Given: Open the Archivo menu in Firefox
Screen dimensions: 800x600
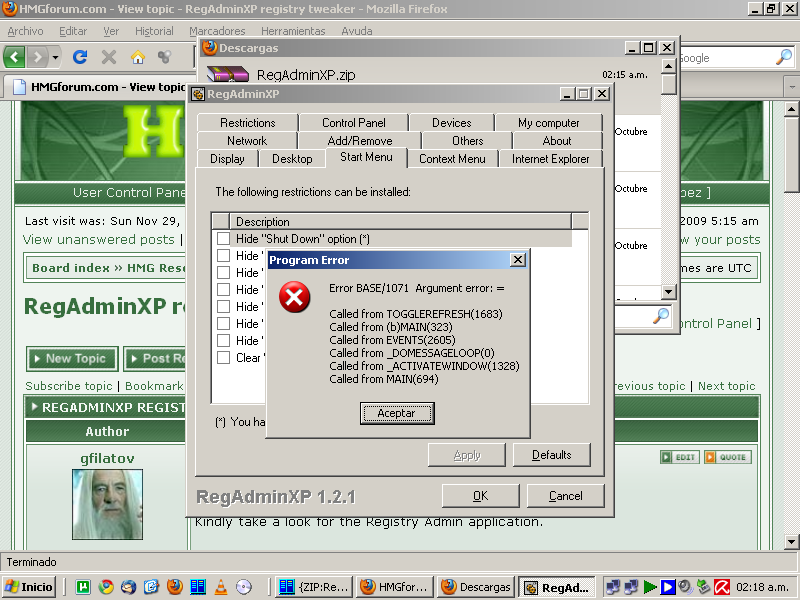Looking at the screenshot, I should click(x=26, y=31).
